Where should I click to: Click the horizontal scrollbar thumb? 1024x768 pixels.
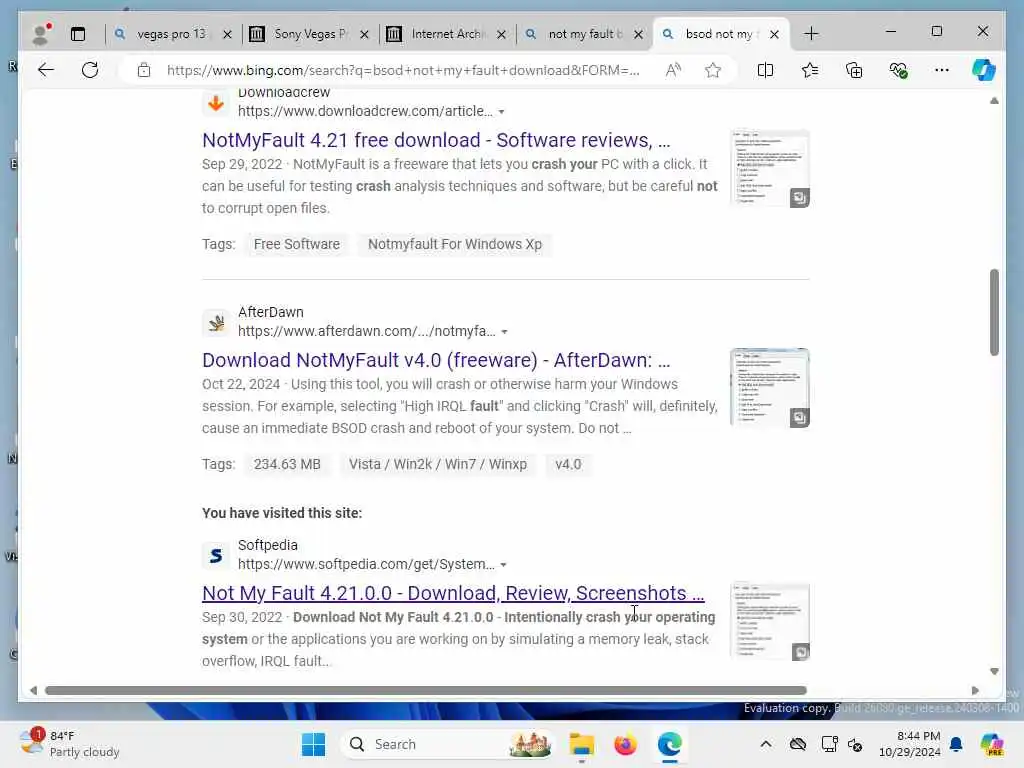point(426,690)
